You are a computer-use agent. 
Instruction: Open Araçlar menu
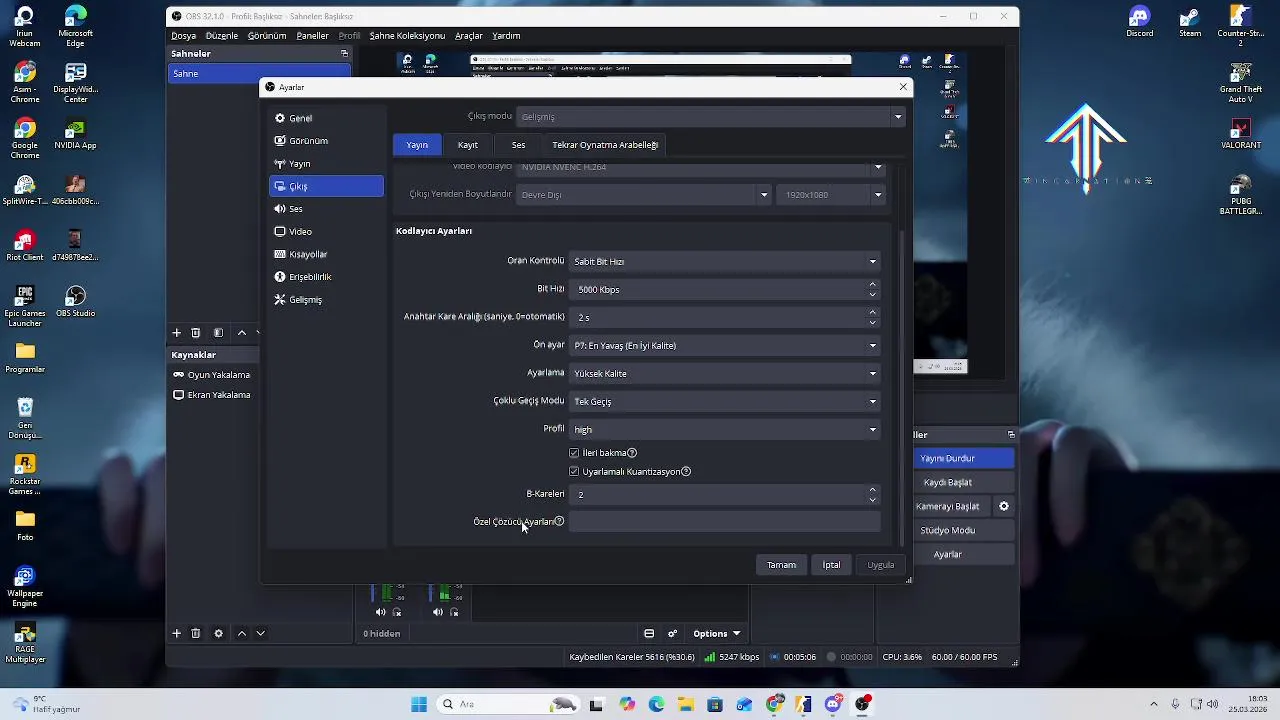469,36
